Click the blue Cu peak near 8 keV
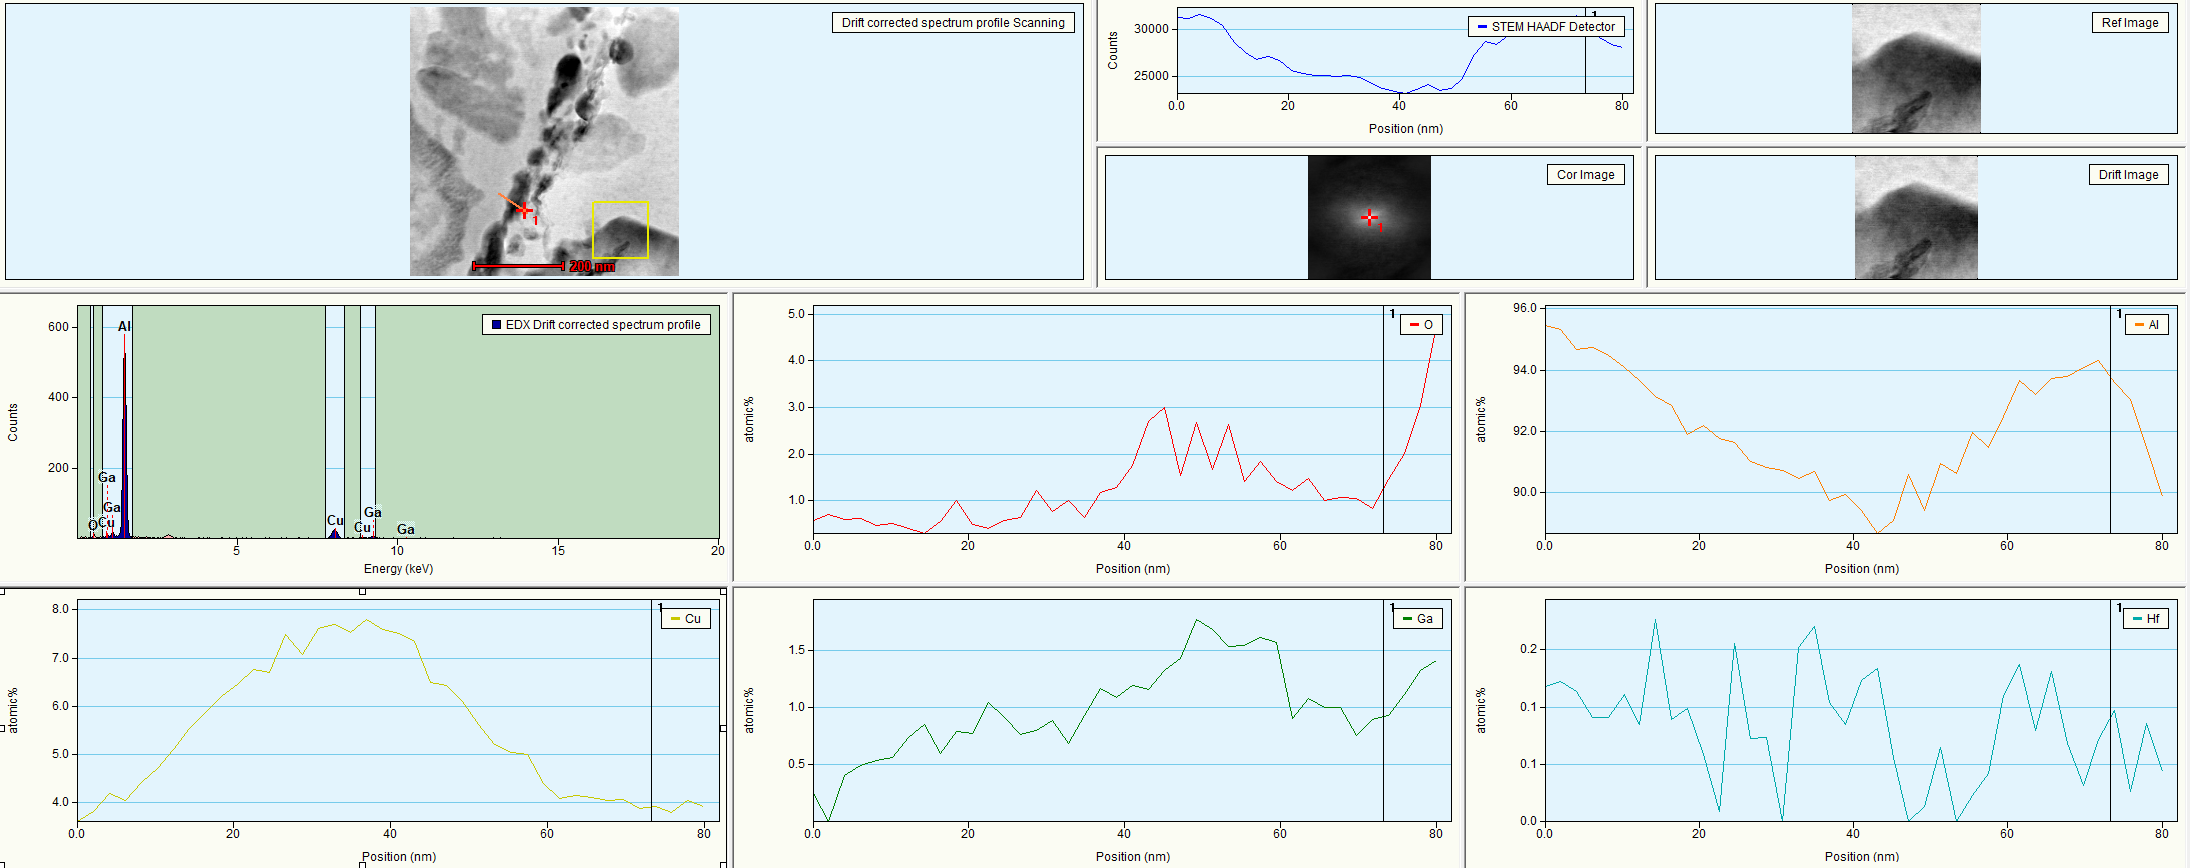2190x868 pixels. (334, 534)
